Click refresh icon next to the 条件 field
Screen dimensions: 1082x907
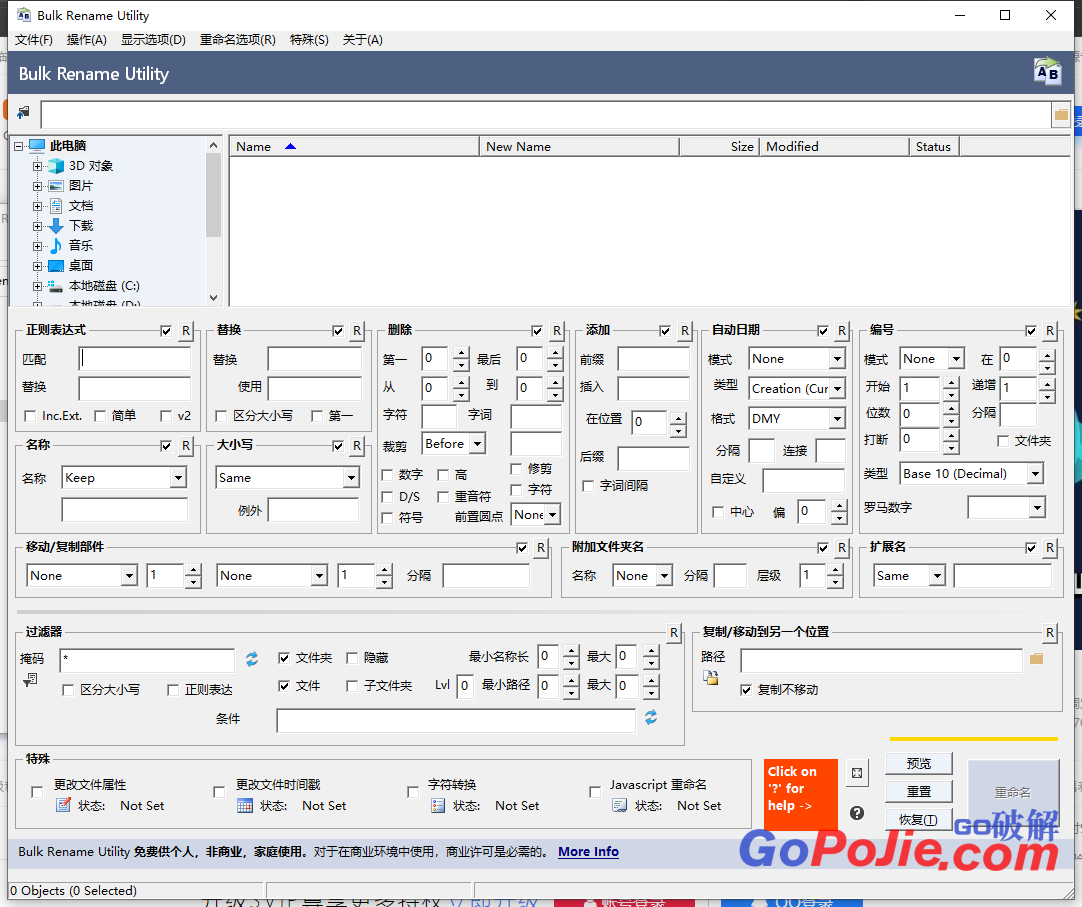point(651,717)
